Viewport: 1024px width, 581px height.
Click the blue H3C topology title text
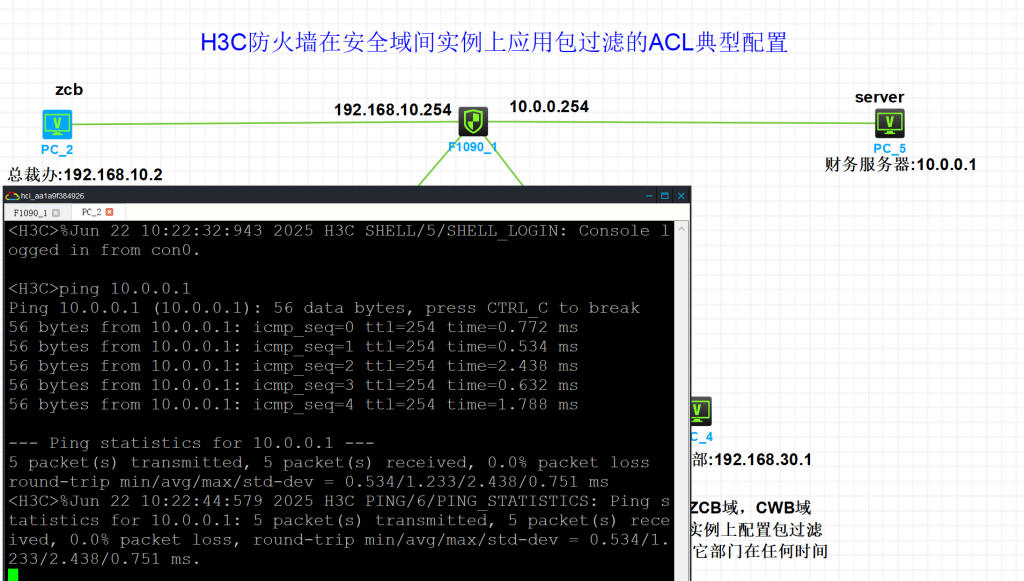tap(494, 42)
